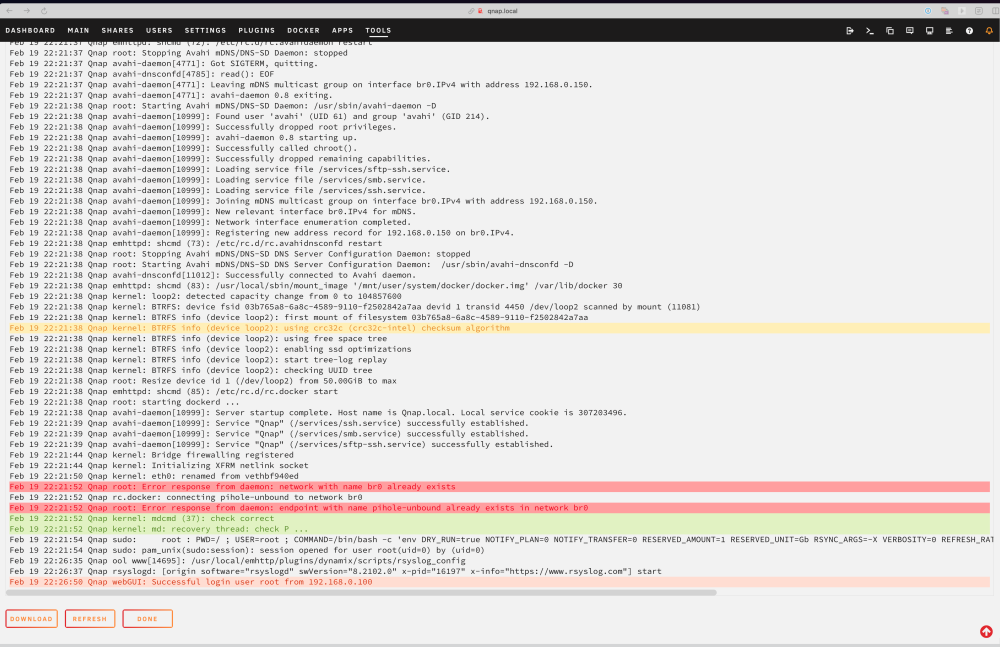This screenshot has width=1000, height=647.
Task: Click the 'Successfully called chroot().' log line
Action: 183,148
